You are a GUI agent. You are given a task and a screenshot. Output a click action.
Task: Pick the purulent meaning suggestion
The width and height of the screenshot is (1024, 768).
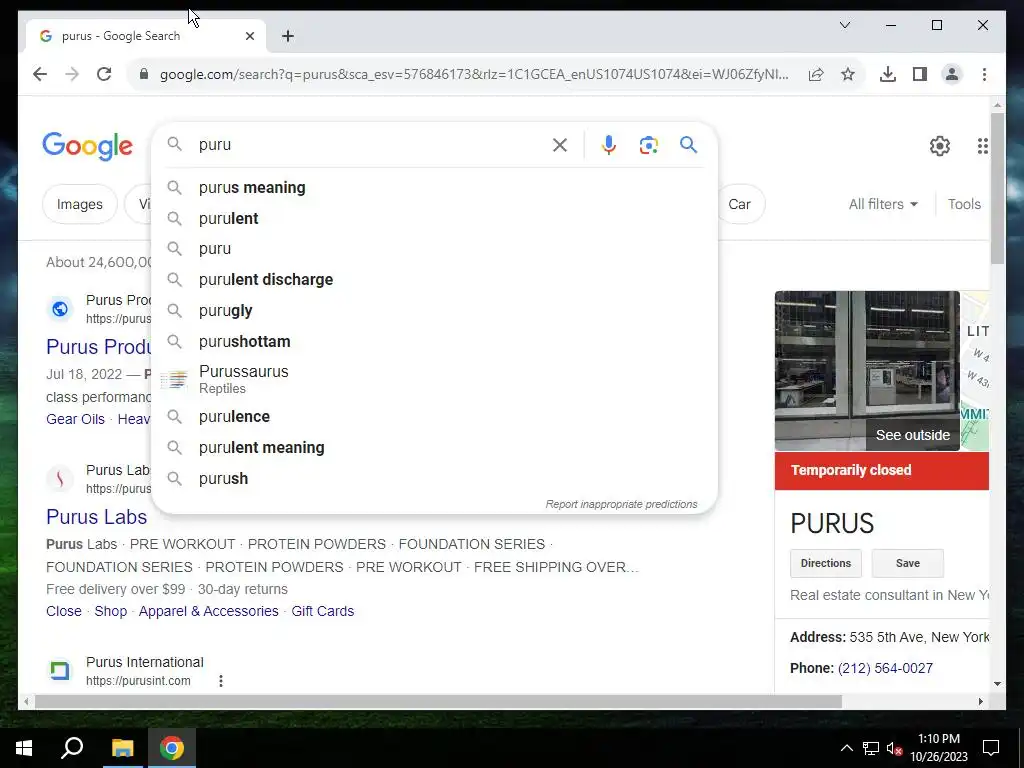coord(434,447)
